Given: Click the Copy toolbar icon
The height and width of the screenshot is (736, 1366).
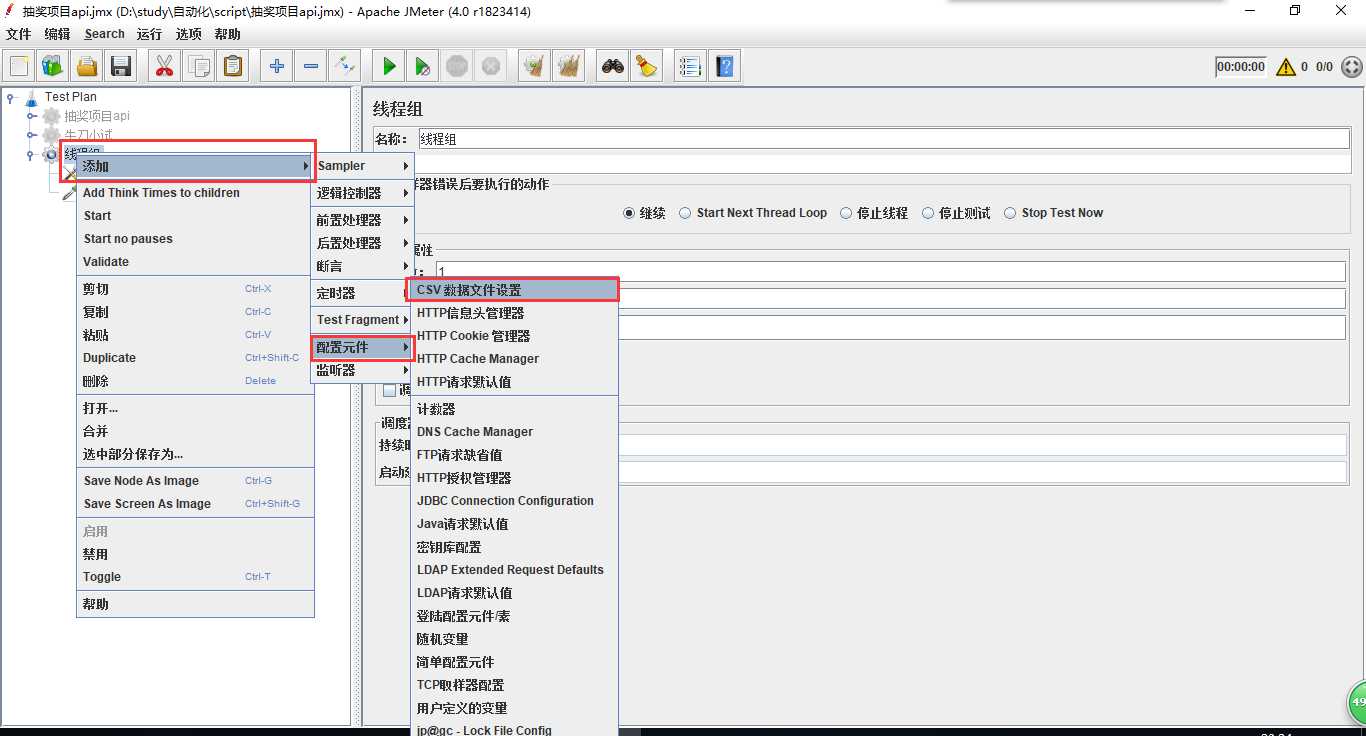Looking at the screenshot, I should click(x=198, y=67).
